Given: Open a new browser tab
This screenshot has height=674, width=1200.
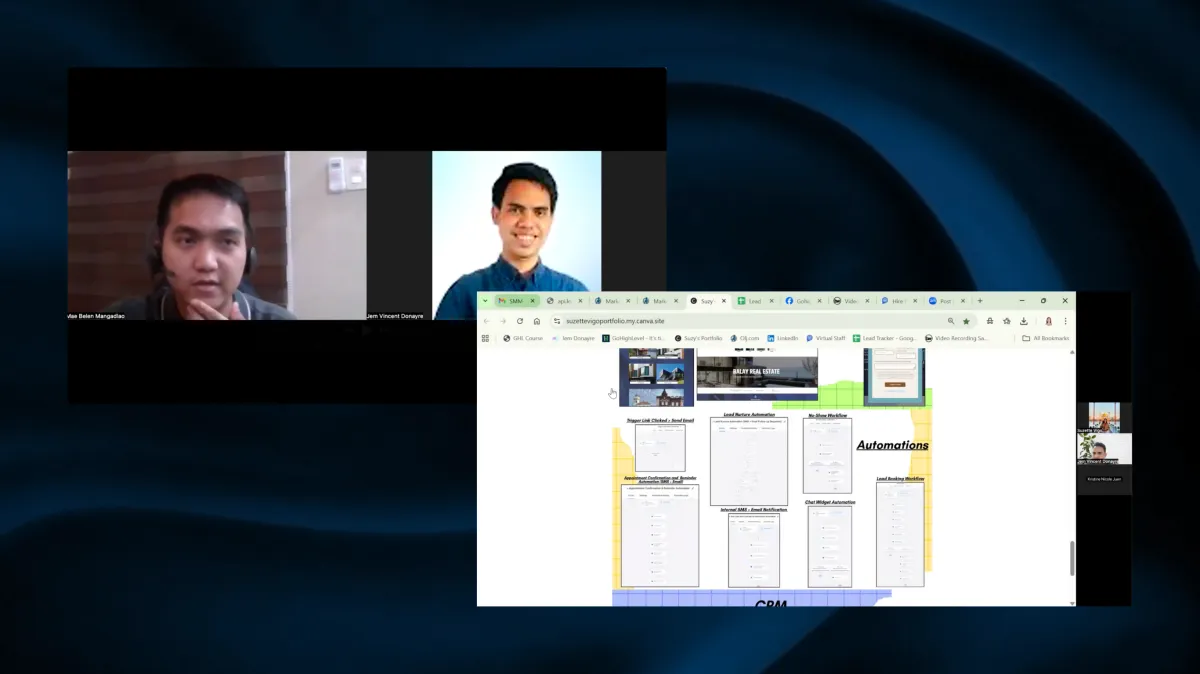Looking at the screenshot, I should point(980,300).
